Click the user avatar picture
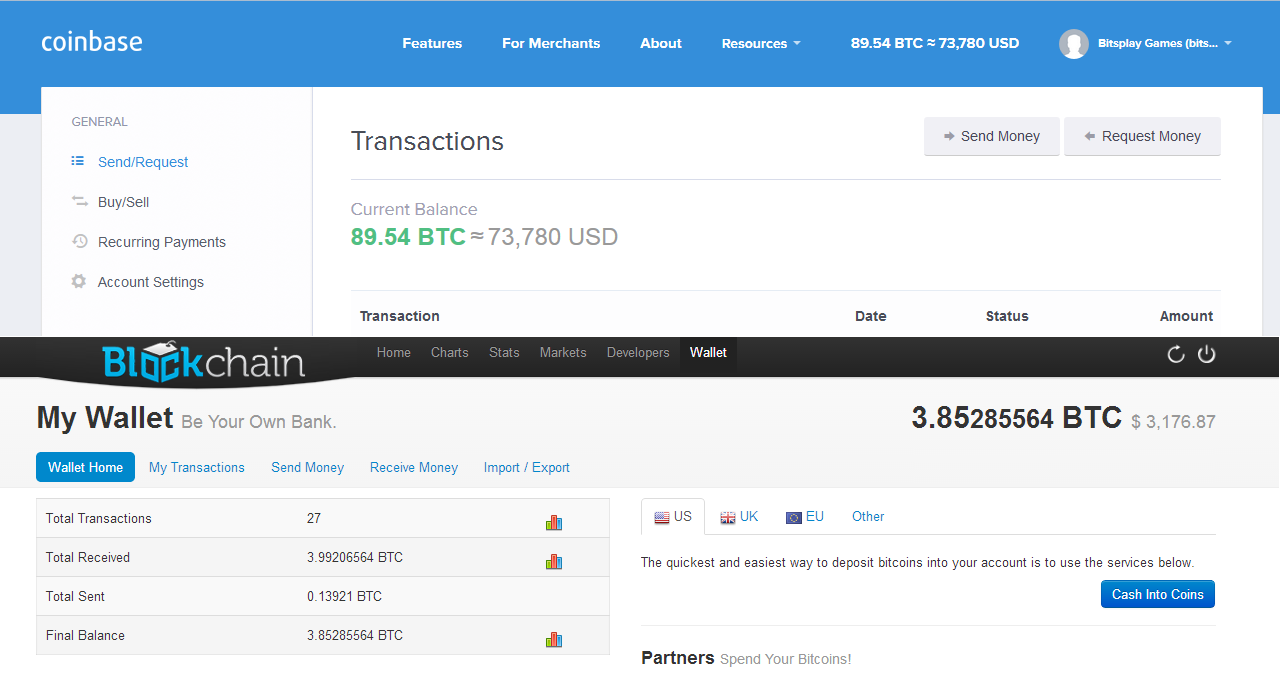Screen dimensions: 1280x674 click(x=1074, y=43)
